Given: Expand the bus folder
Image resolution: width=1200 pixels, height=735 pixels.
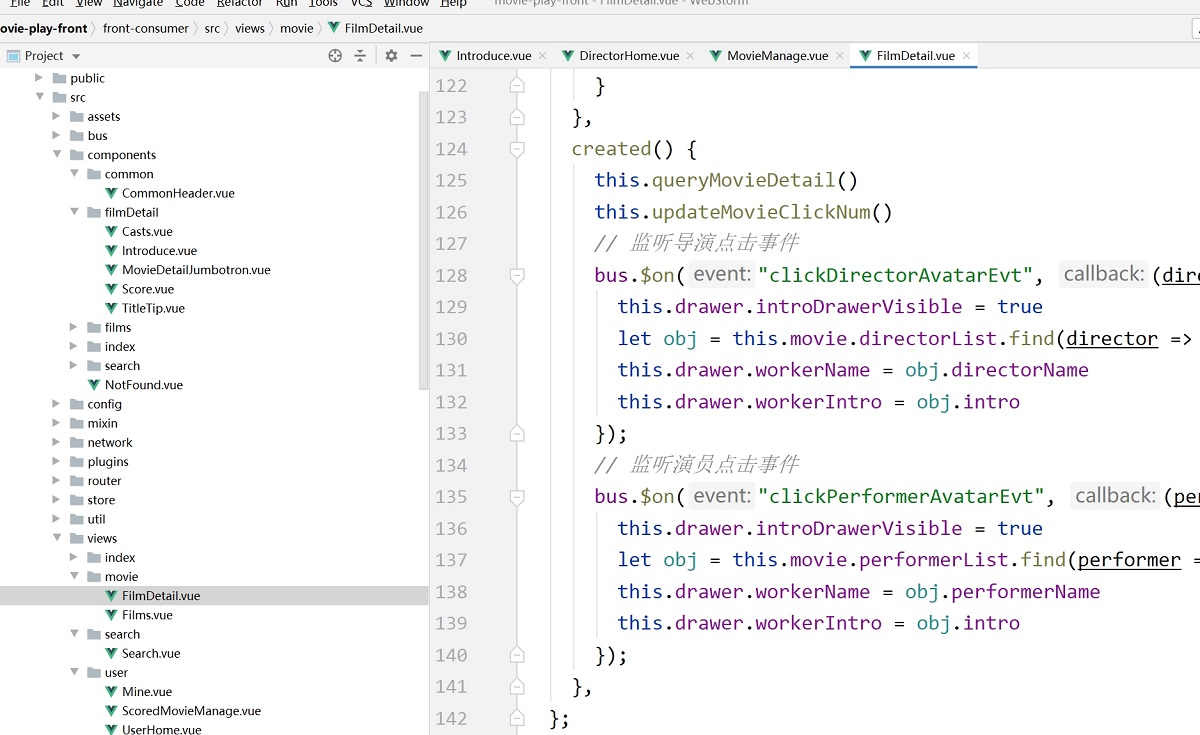Looking at the screenshot, I should click(56, 135).
